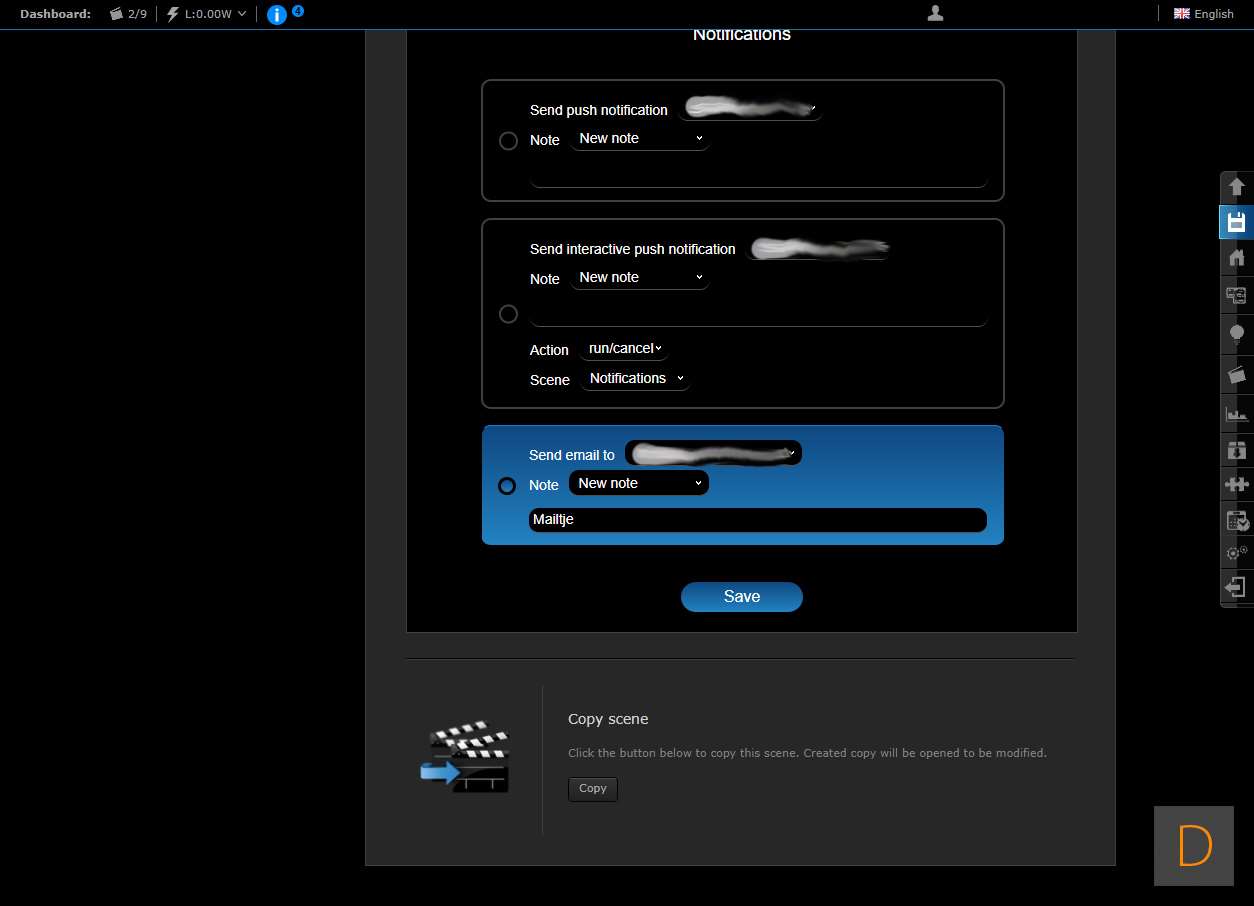Click the up arrow sidebar icon
The height and width of the screenshot is (906, 1254).
(x=1236, y=187)
